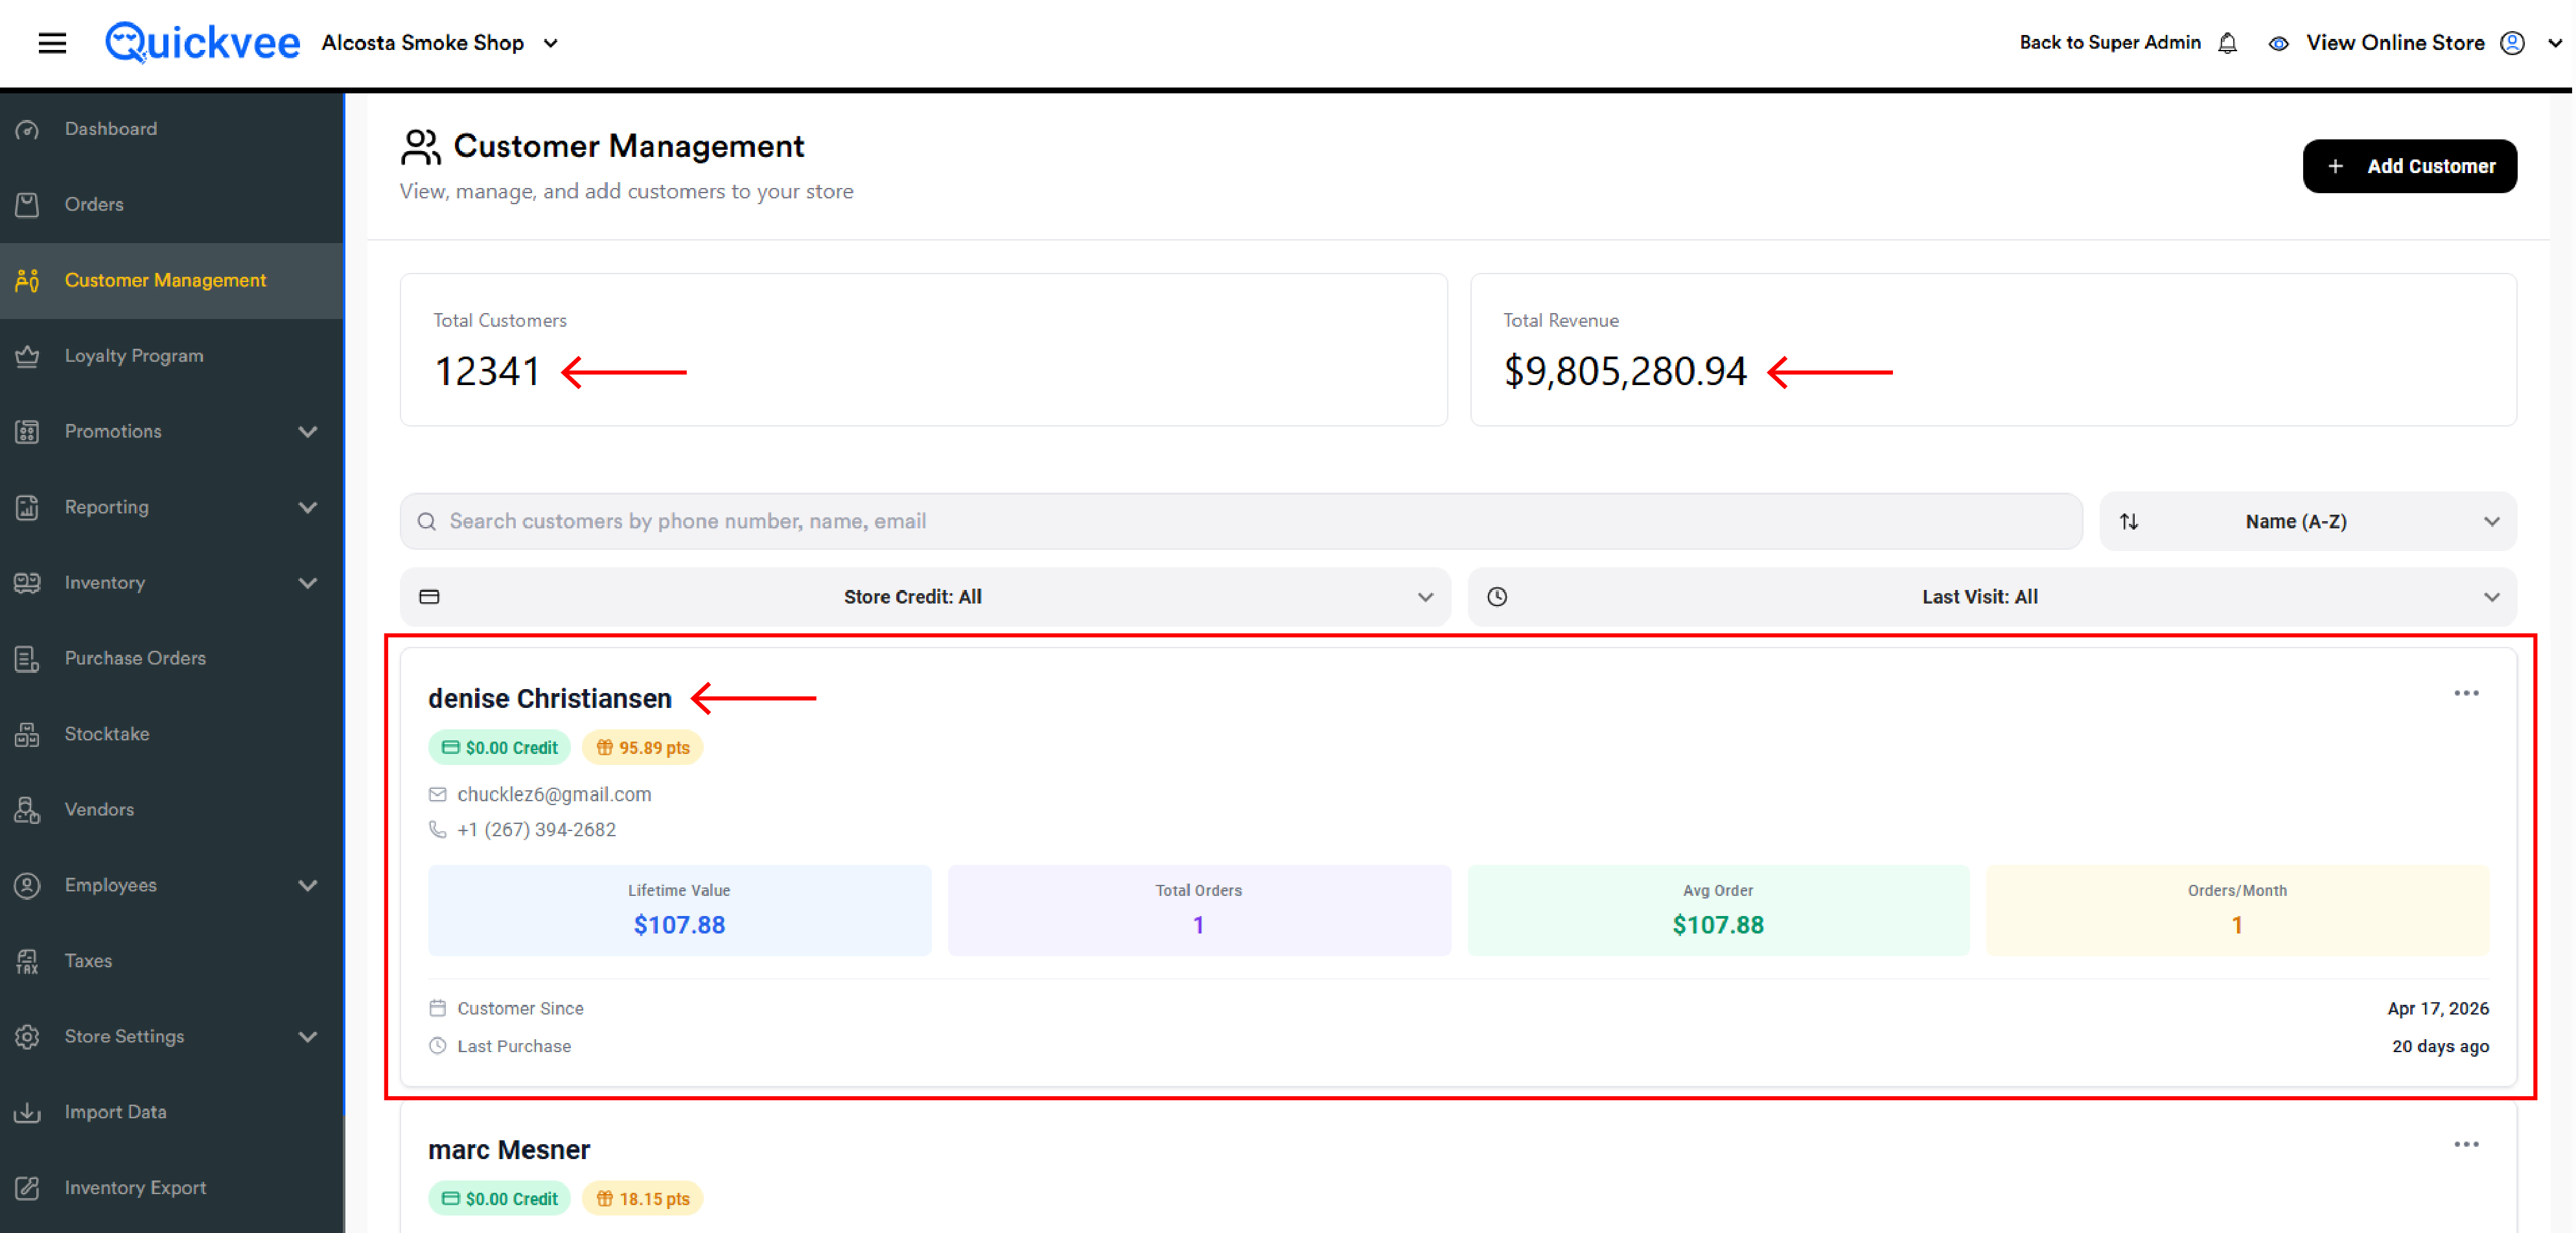Screen dimensions: 2576x1233
Task: Open marc Mesner's three-dot options menu
Action: pos(2466,1144)
